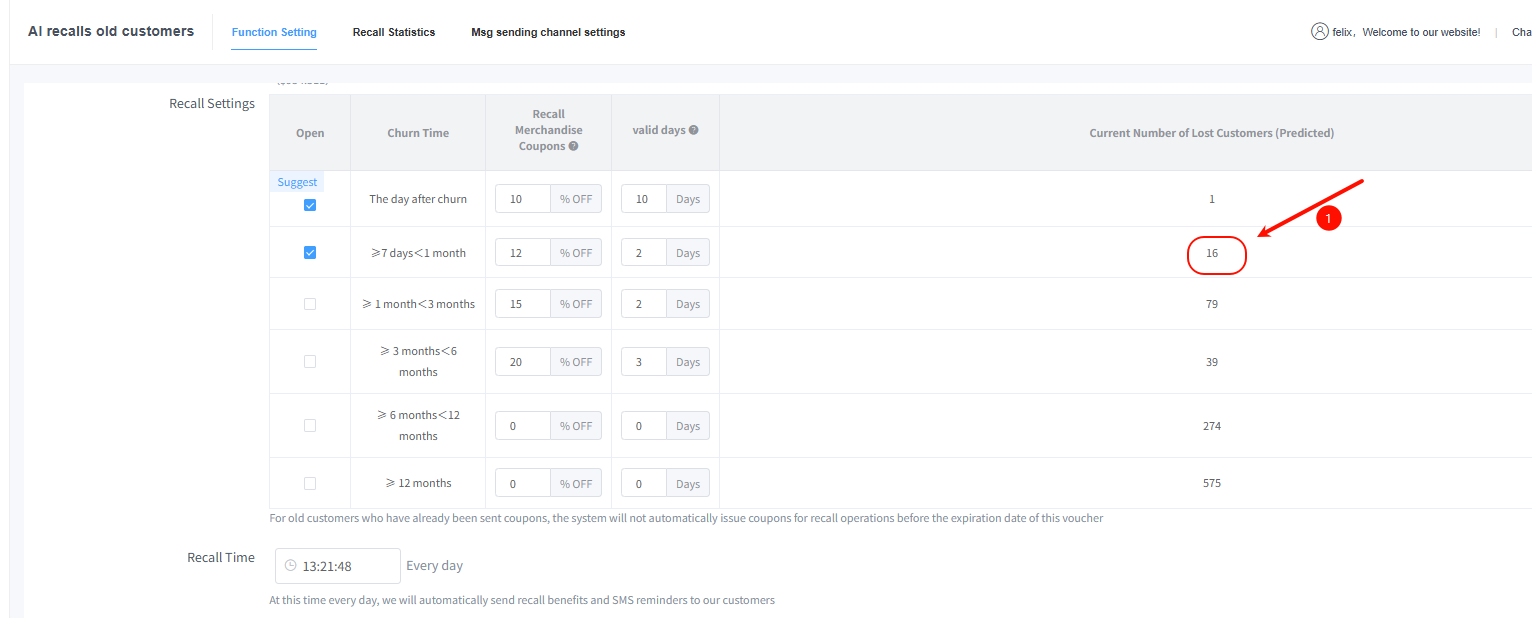The width and height of the screenshot is (1532, 618).
Task: Edit the 12% OFF coupon field
Action: click(x=522, y=253)
